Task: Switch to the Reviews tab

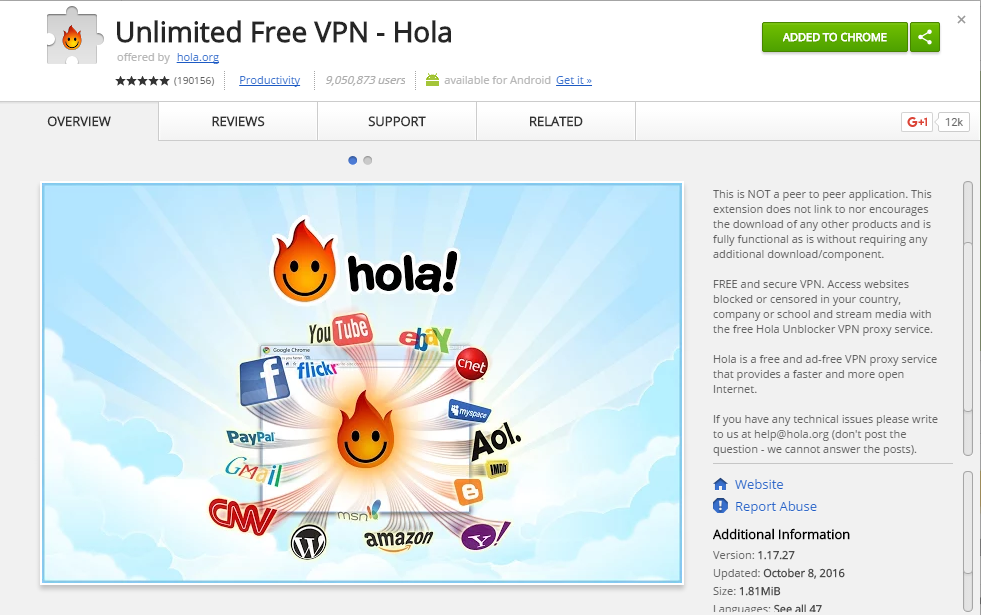Action: pos(238,121)
